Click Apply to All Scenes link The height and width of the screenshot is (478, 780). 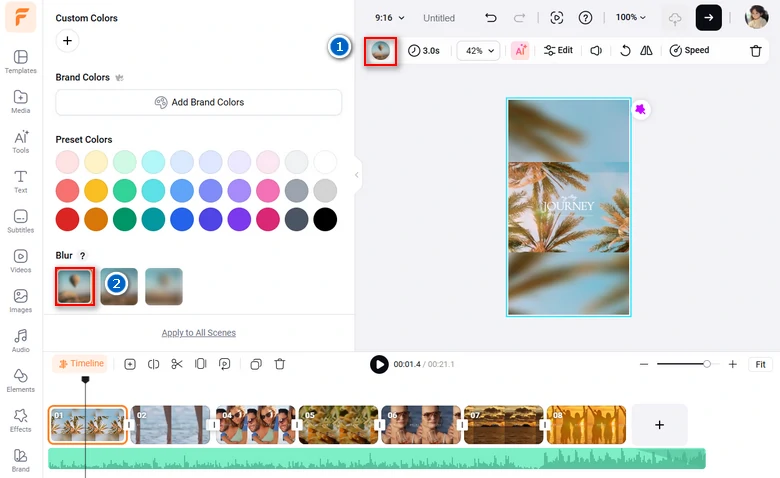coord(199,332)
